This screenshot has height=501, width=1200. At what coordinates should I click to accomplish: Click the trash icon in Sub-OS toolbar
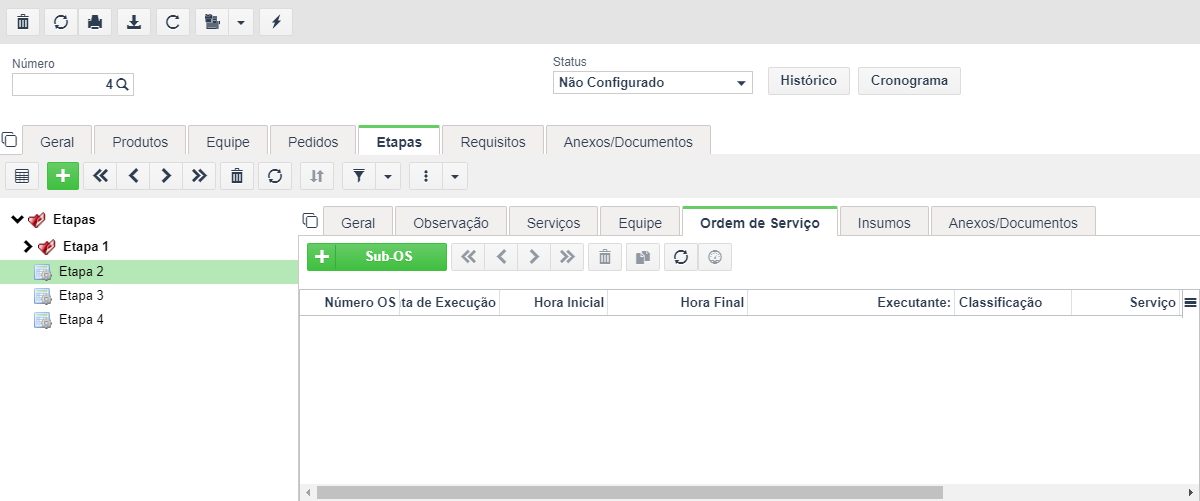[604, 257]
